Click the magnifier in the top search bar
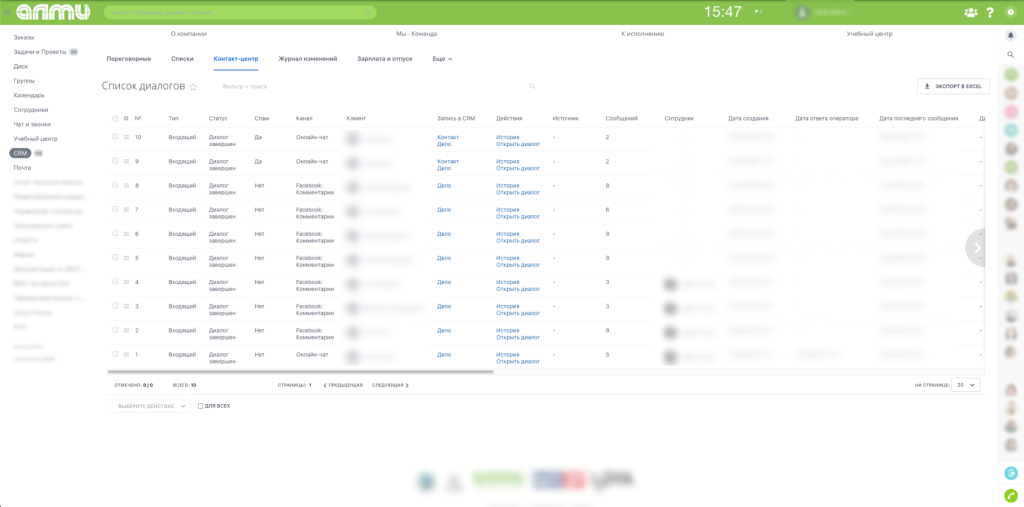The height and width of the screenshot is (507, 1024). coord(368,12)
